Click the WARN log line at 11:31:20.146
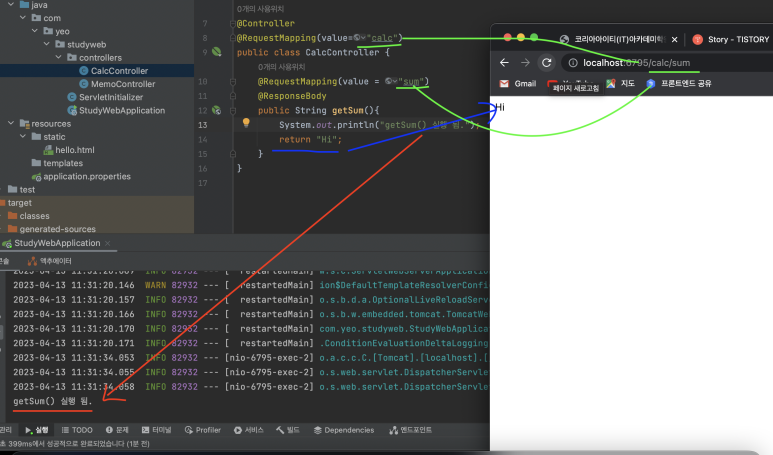773x455 pixels. pos(250,285)
